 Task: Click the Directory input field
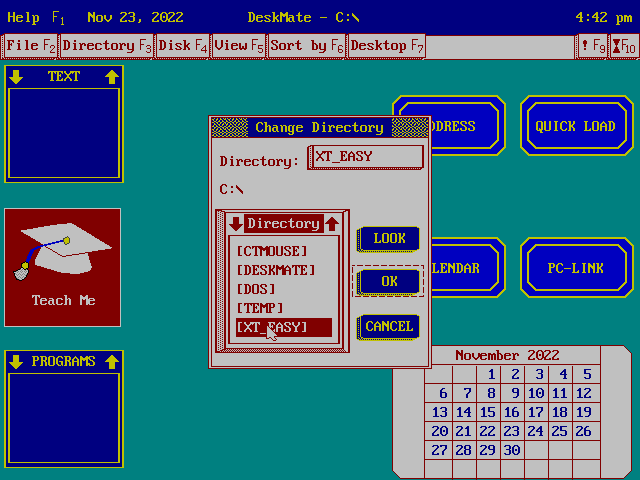(366, 157)
